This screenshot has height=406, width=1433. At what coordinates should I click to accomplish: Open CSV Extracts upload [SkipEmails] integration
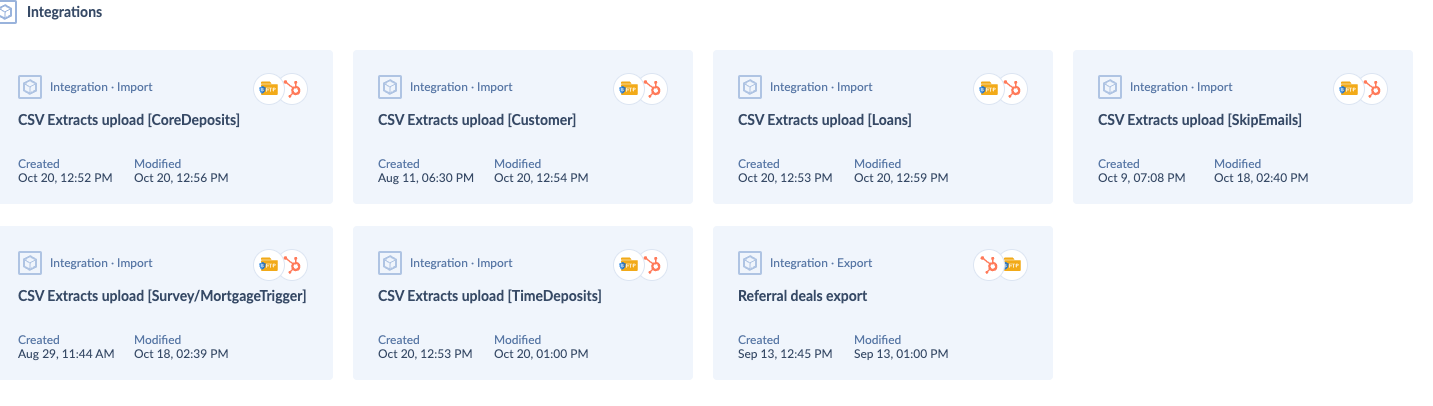1200,121
